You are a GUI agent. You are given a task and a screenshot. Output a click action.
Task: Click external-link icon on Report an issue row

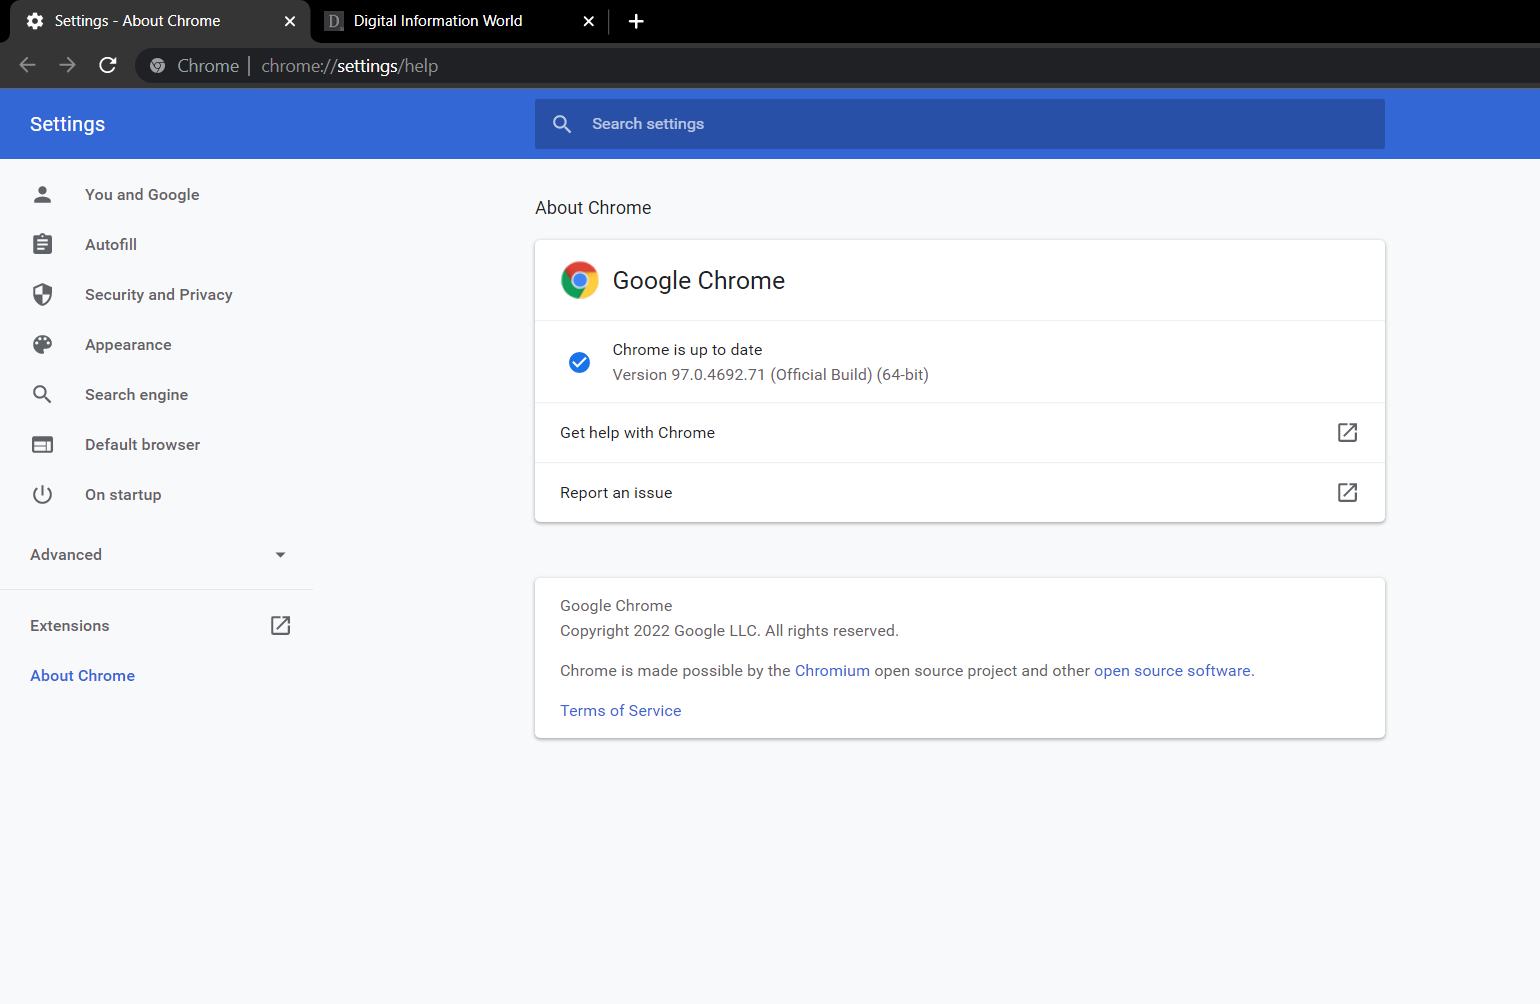tap(1347, 492)
